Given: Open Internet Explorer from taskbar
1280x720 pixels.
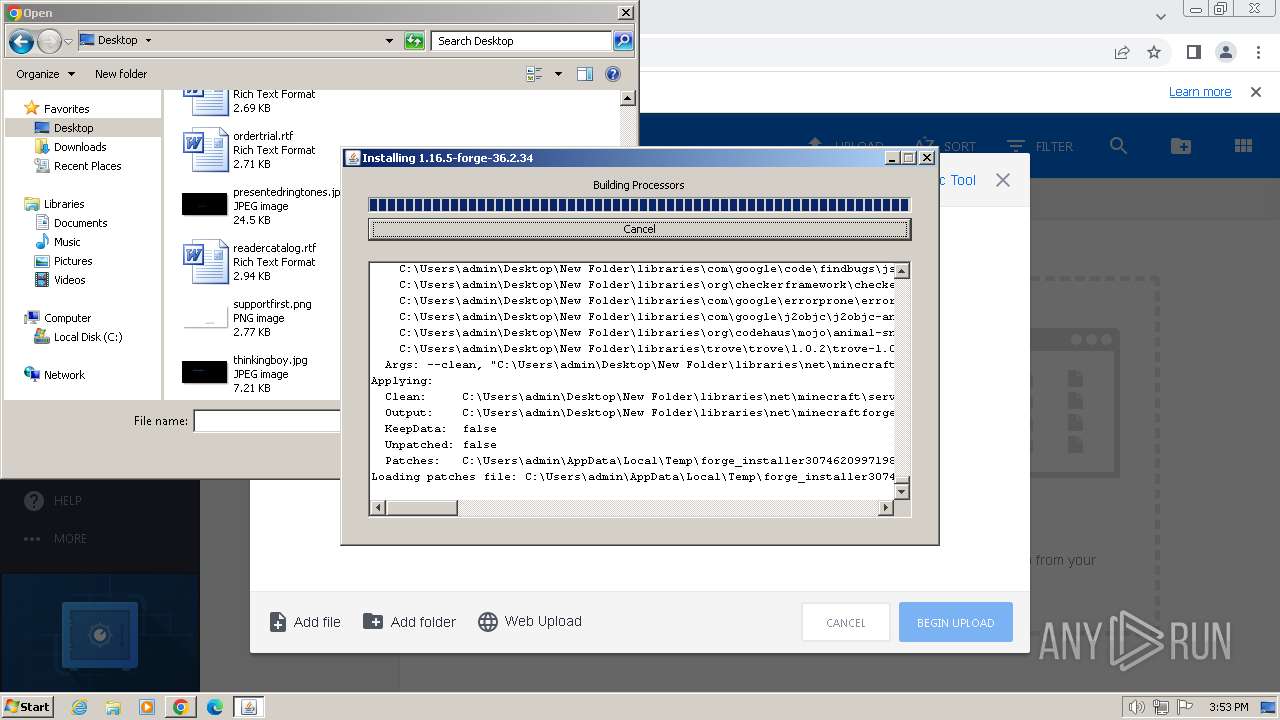Looking at the screenshot, I should point(79,707).
